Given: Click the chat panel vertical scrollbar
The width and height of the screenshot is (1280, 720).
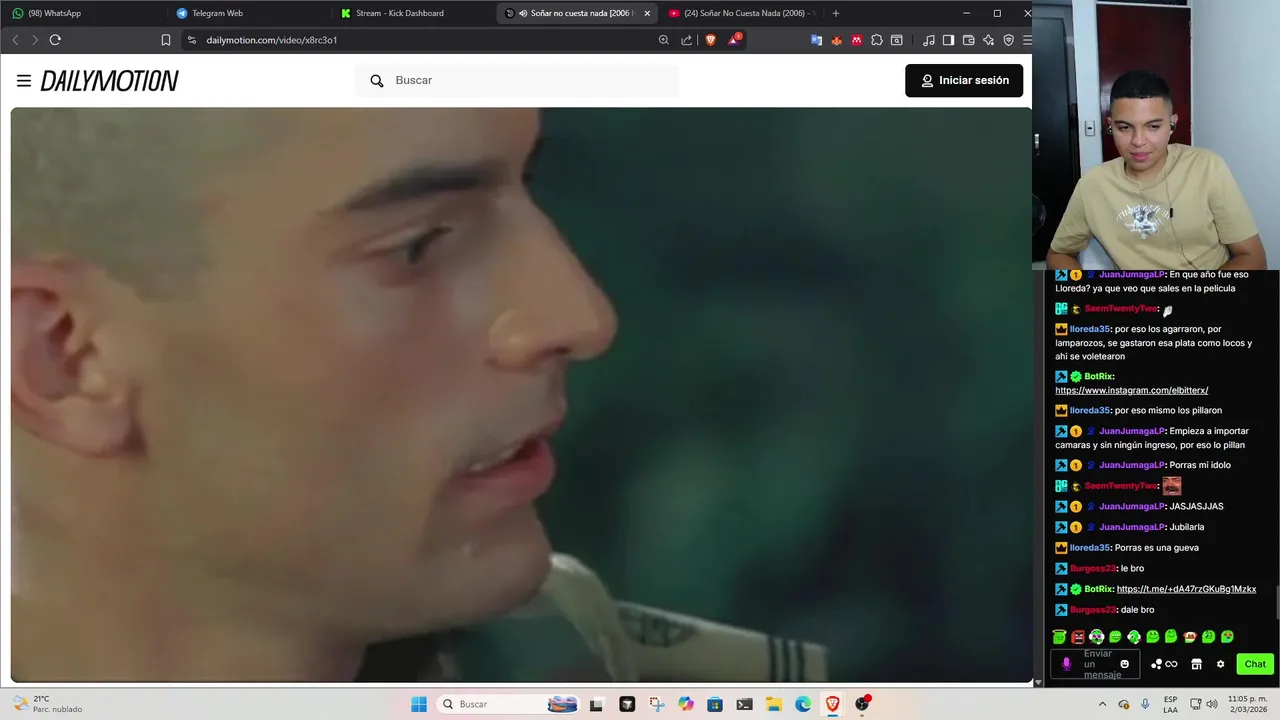Looking at the screenshot, I should (1277, 603).
